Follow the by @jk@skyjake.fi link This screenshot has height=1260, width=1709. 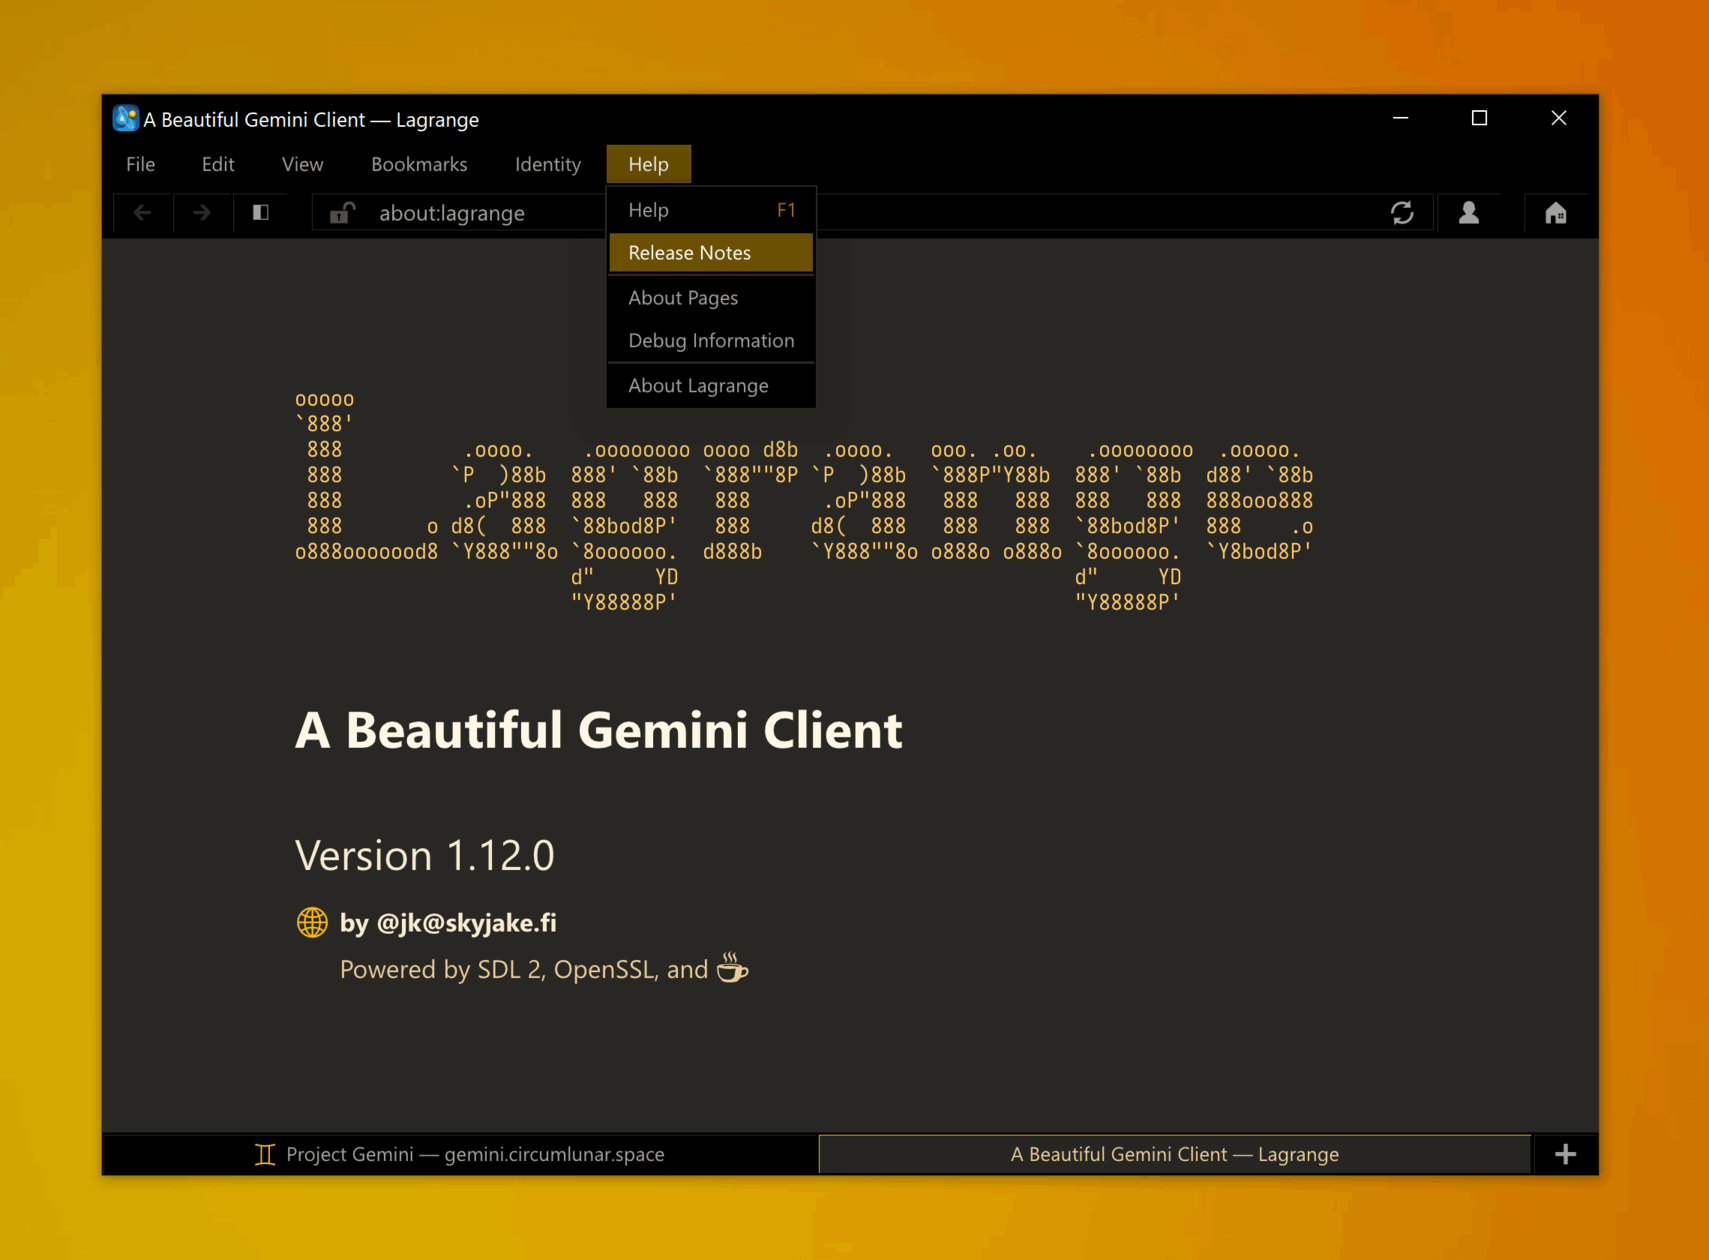coord(448,922)
